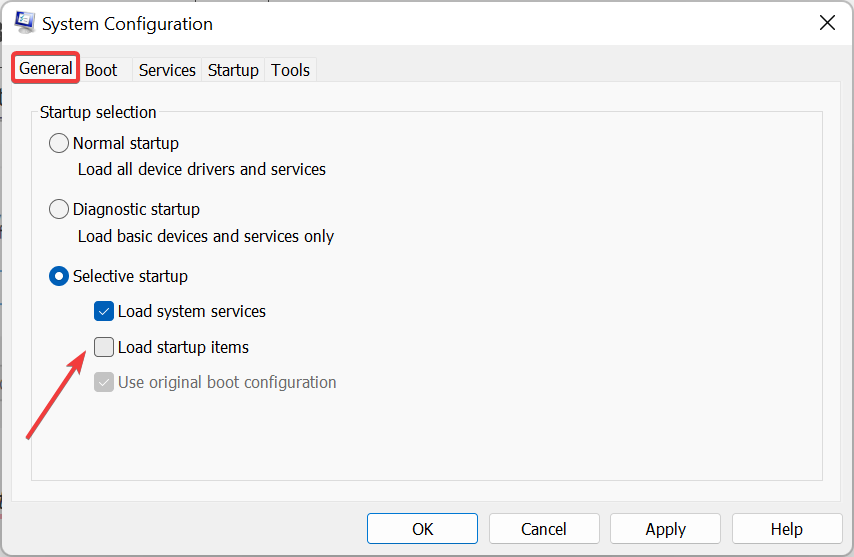
Task: Click the 'Load all device drivers and services' description
Action: click(x=202, y=170)
